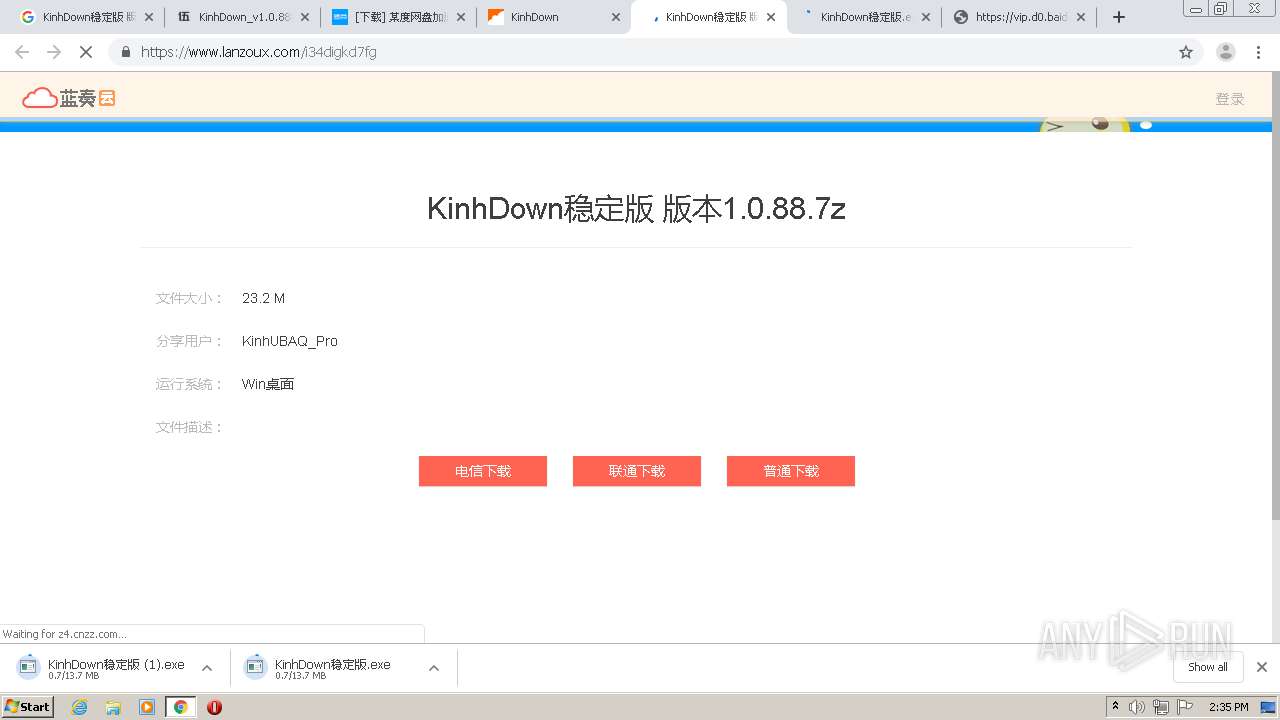Click the uploader name KinhUBAQ_Pro
Screen dimensions: 1280x720
(x=290, y=341)
